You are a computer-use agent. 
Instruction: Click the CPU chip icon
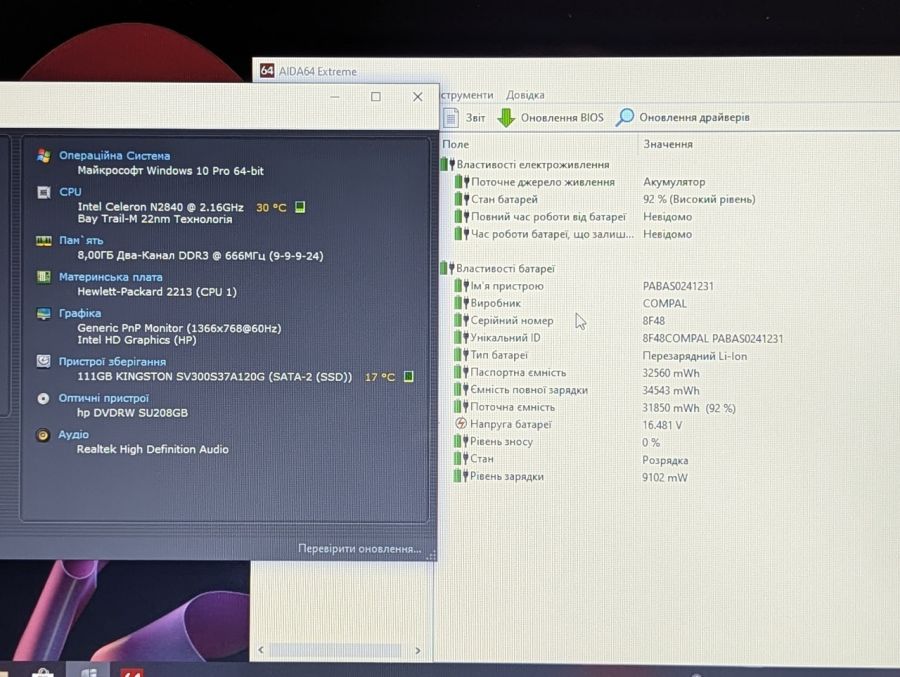[44, 192]
